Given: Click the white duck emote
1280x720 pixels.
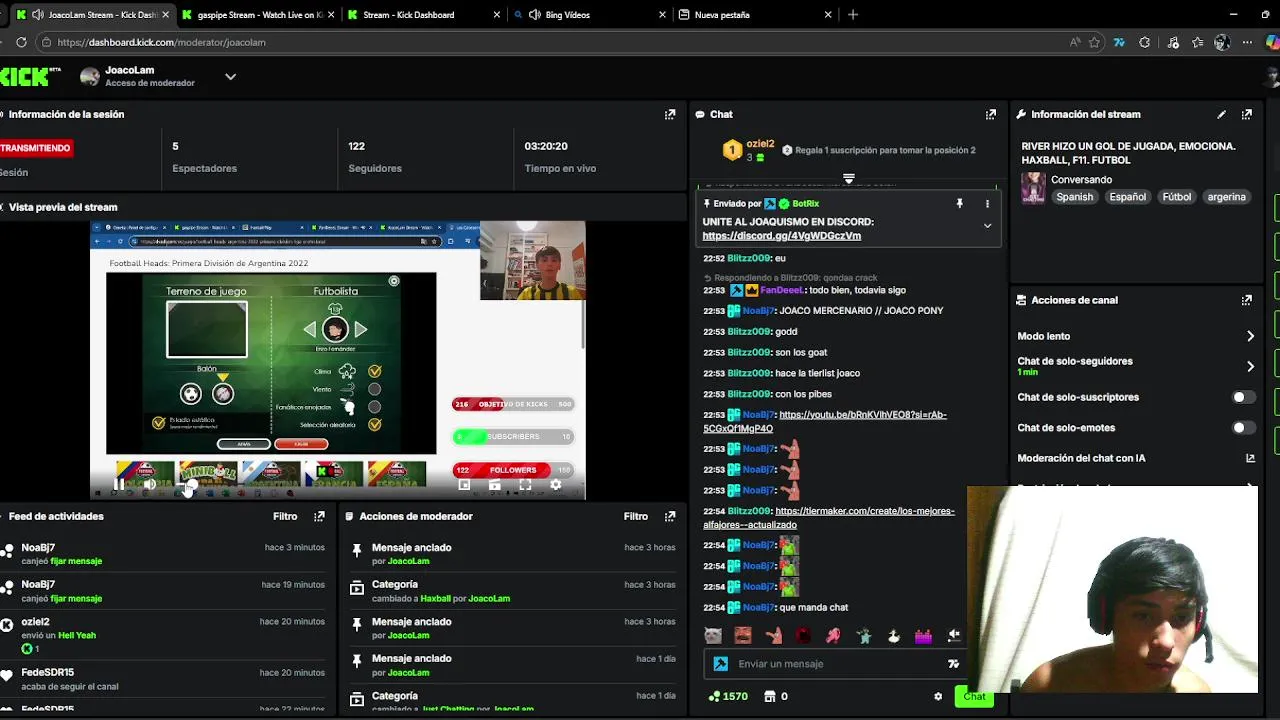Looking at the screenshot, I should point(894,635).
